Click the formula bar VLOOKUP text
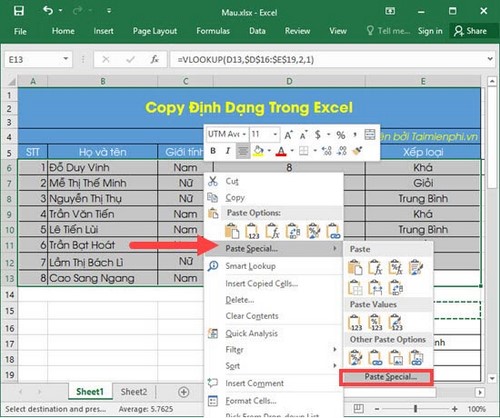Image resolution: width=500 pixels, height=418 pixels. [246, 60]
